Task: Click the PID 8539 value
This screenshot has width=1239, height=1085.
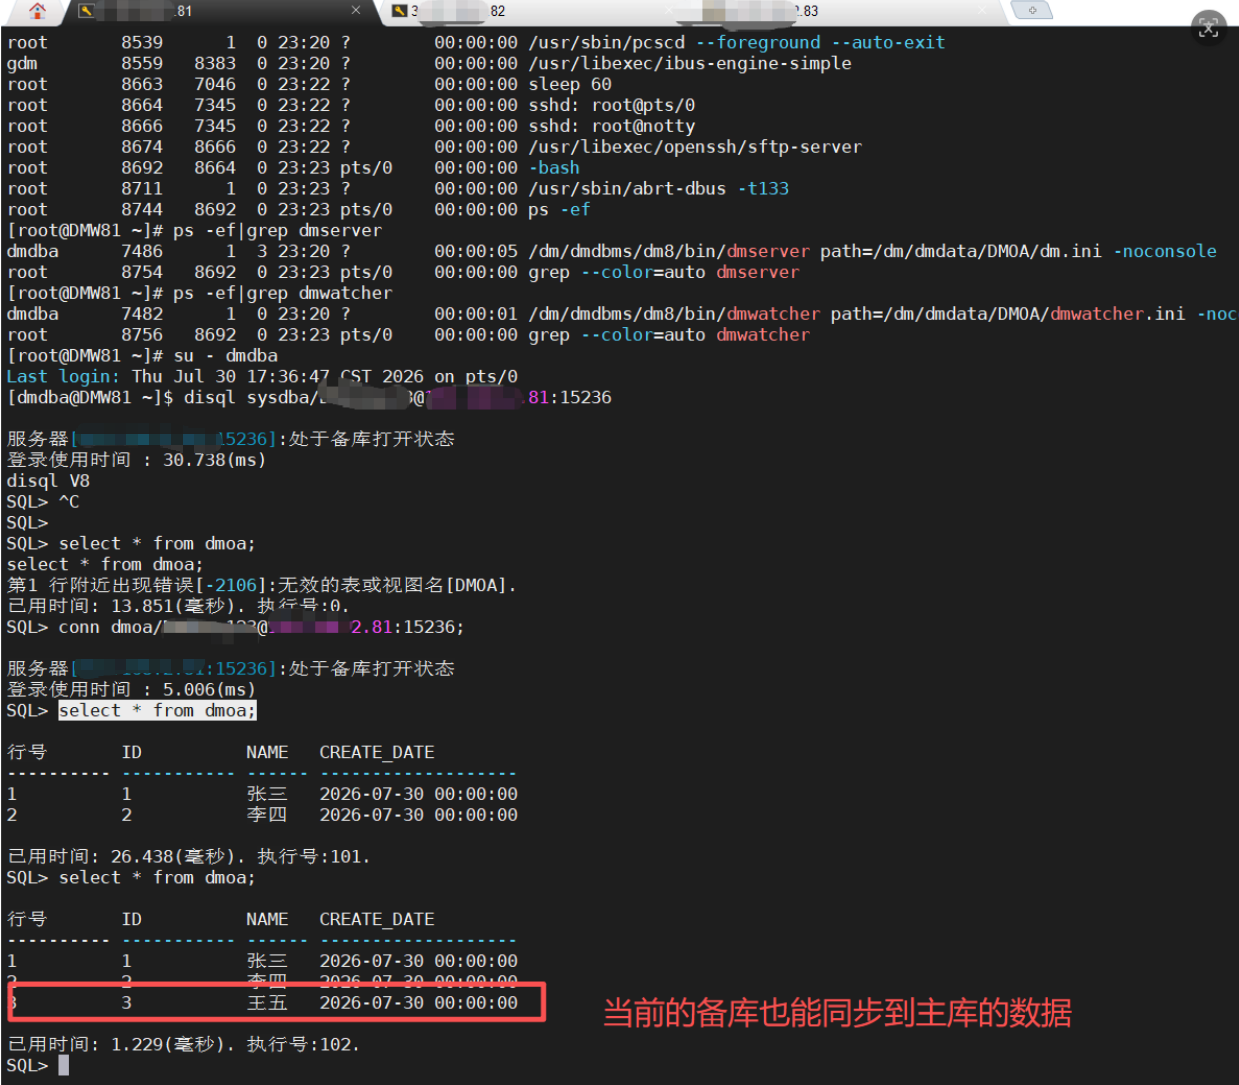Action: coord(142,43)
